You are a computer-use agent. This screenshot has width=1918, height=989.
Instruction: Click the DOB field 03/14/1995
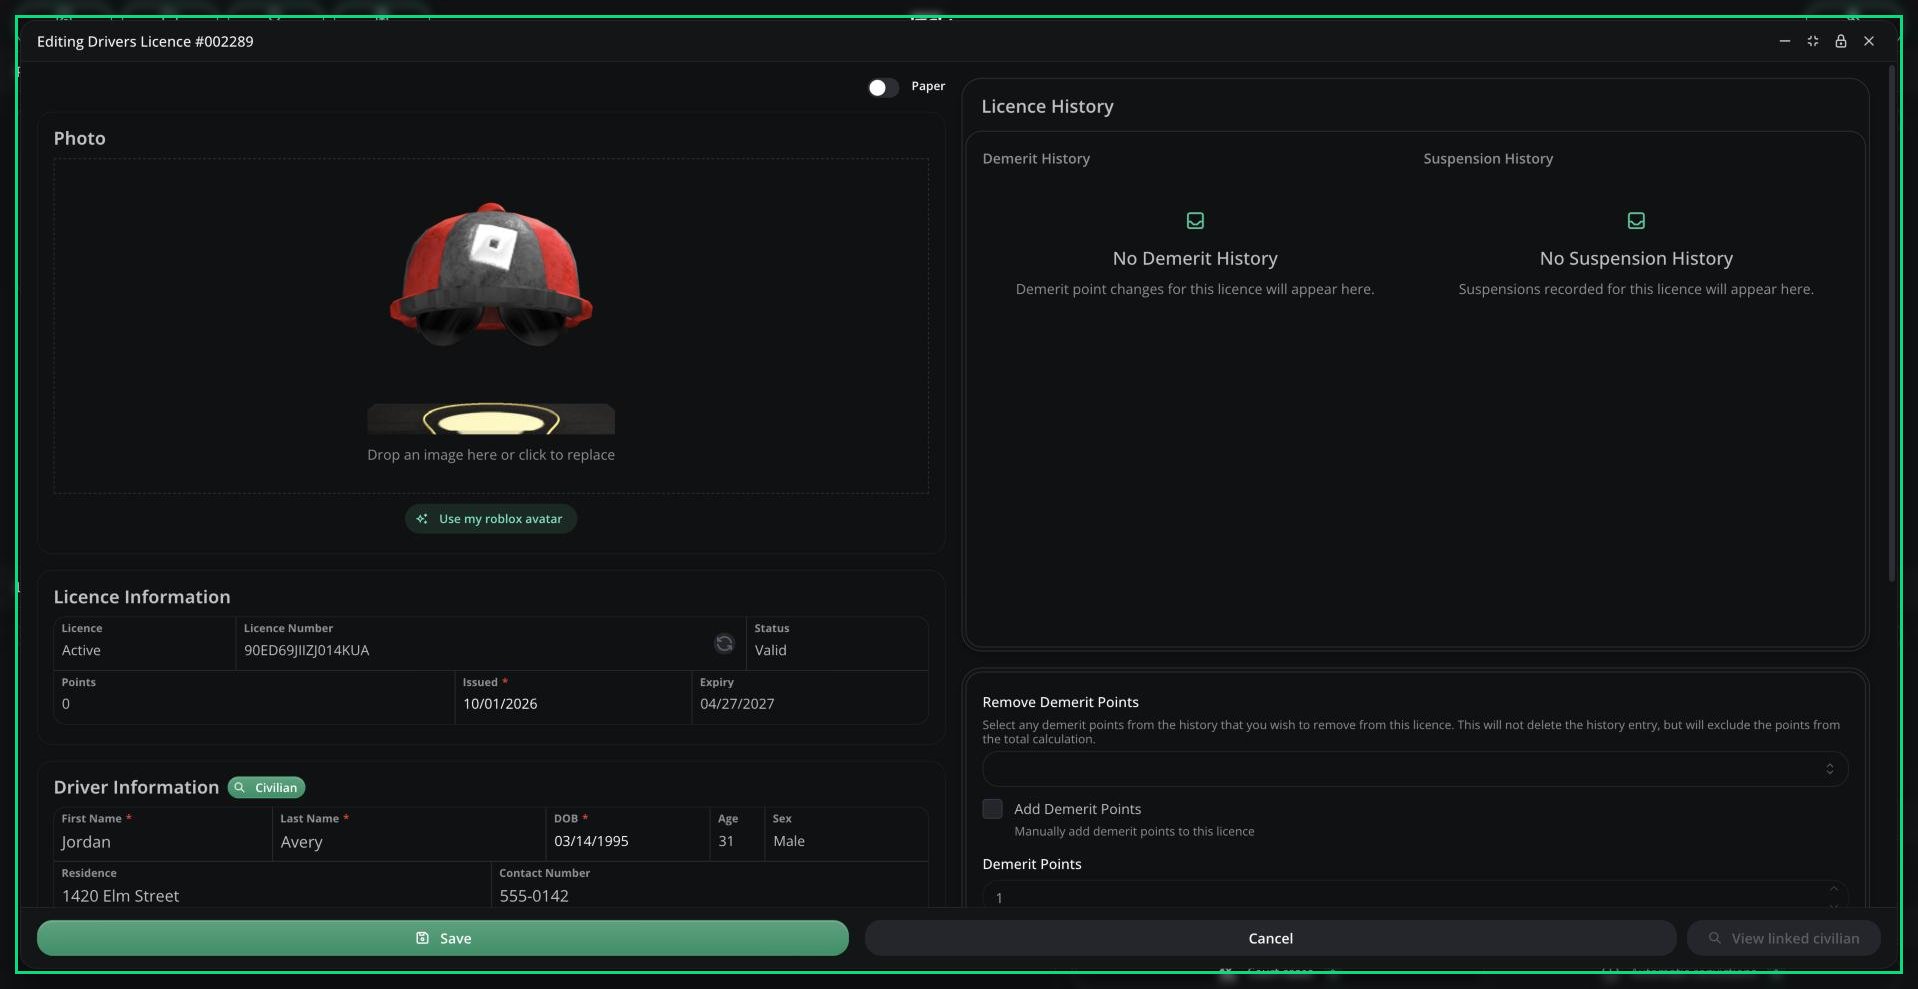point(628,834)
